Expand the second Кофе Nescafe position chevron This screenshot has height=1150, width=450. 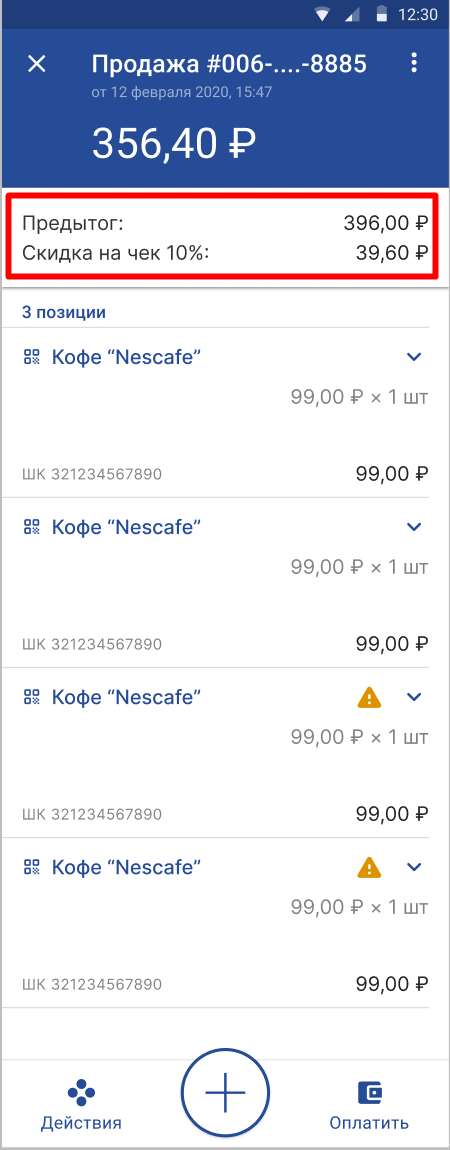click(x=414, y=527)
